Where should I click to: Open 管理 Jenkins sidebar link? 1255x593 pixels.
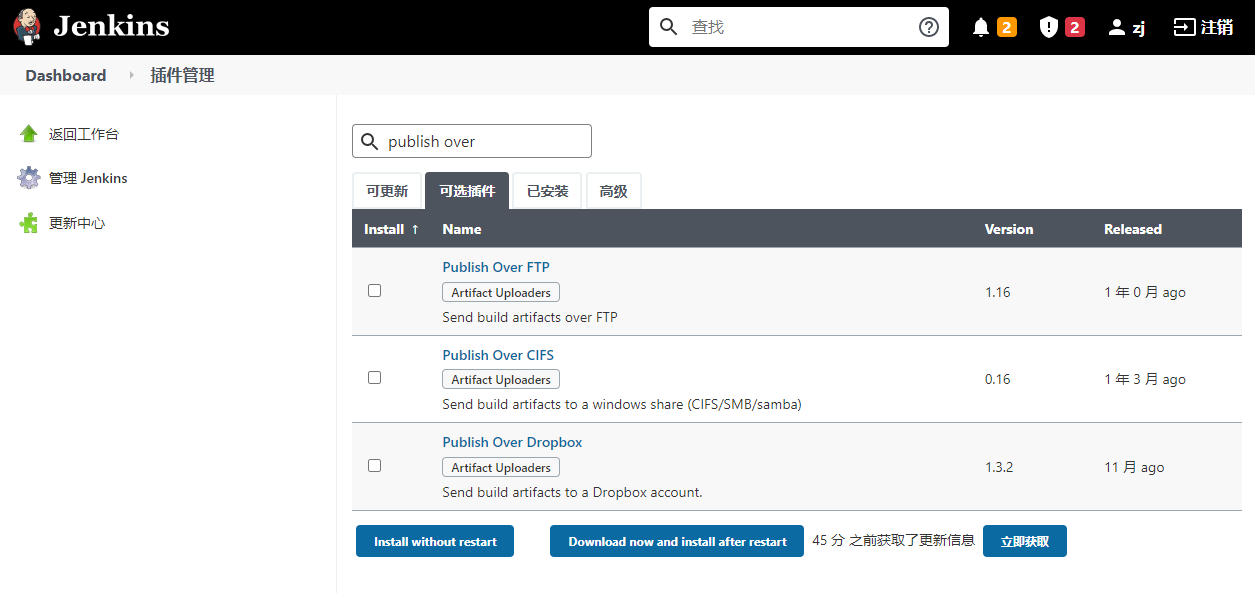click(88, 178)
